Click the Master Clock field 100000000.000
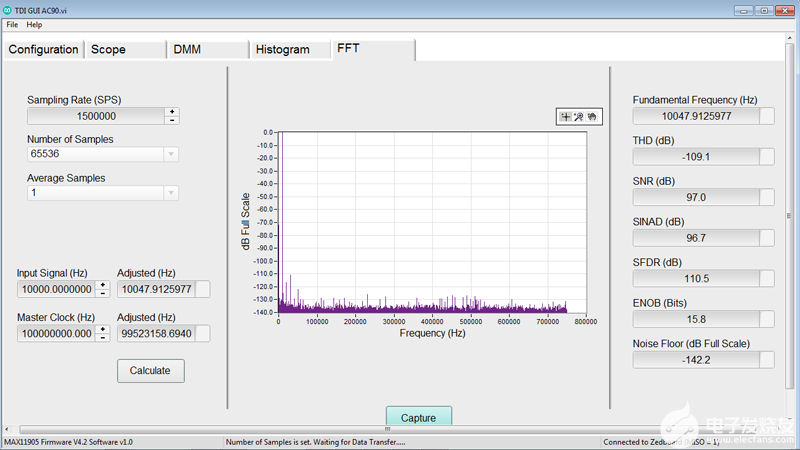The width and height of the screenshot is (800, 450). click(56, 334)
